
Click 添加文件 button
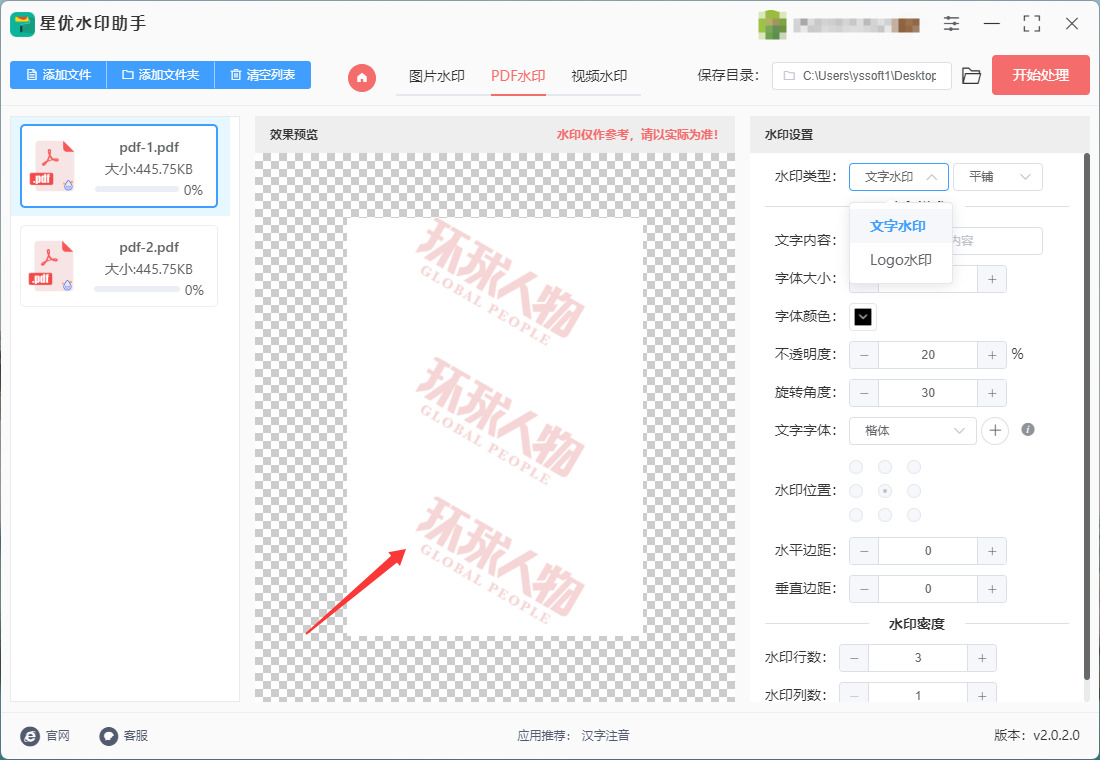tap(58, 75)
